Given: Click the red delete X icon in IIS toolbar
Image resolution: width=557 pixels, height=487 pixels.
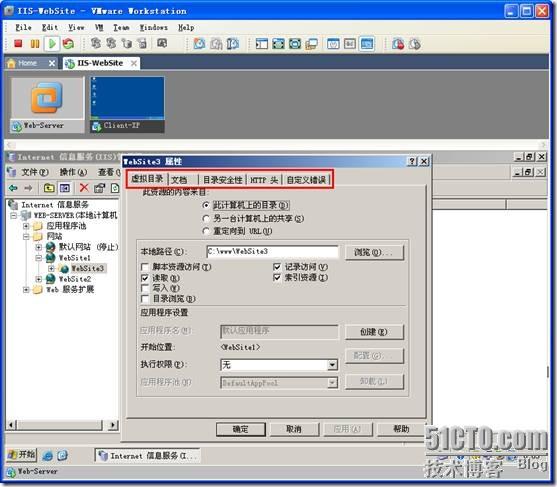Looking at the screenshot, I should tap(84, 188).
